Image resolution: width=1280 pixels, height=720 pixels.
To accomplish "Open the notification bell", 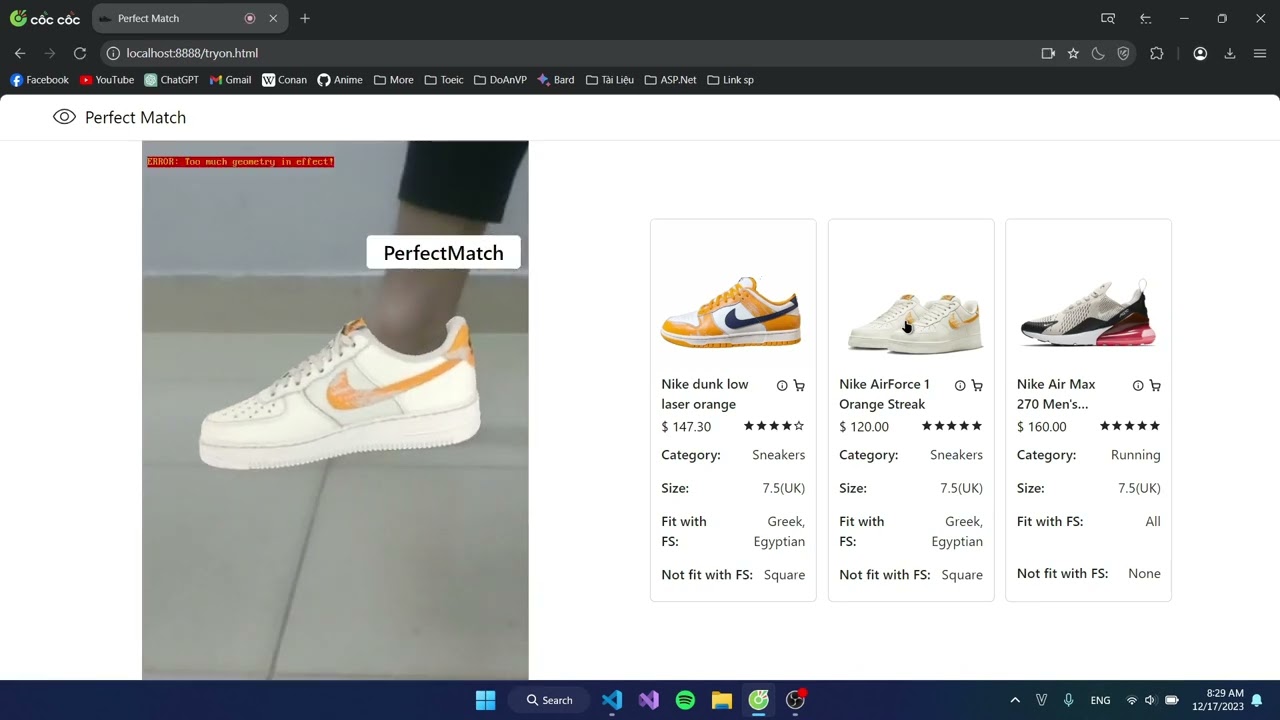I will click(x=1257, y=700).
